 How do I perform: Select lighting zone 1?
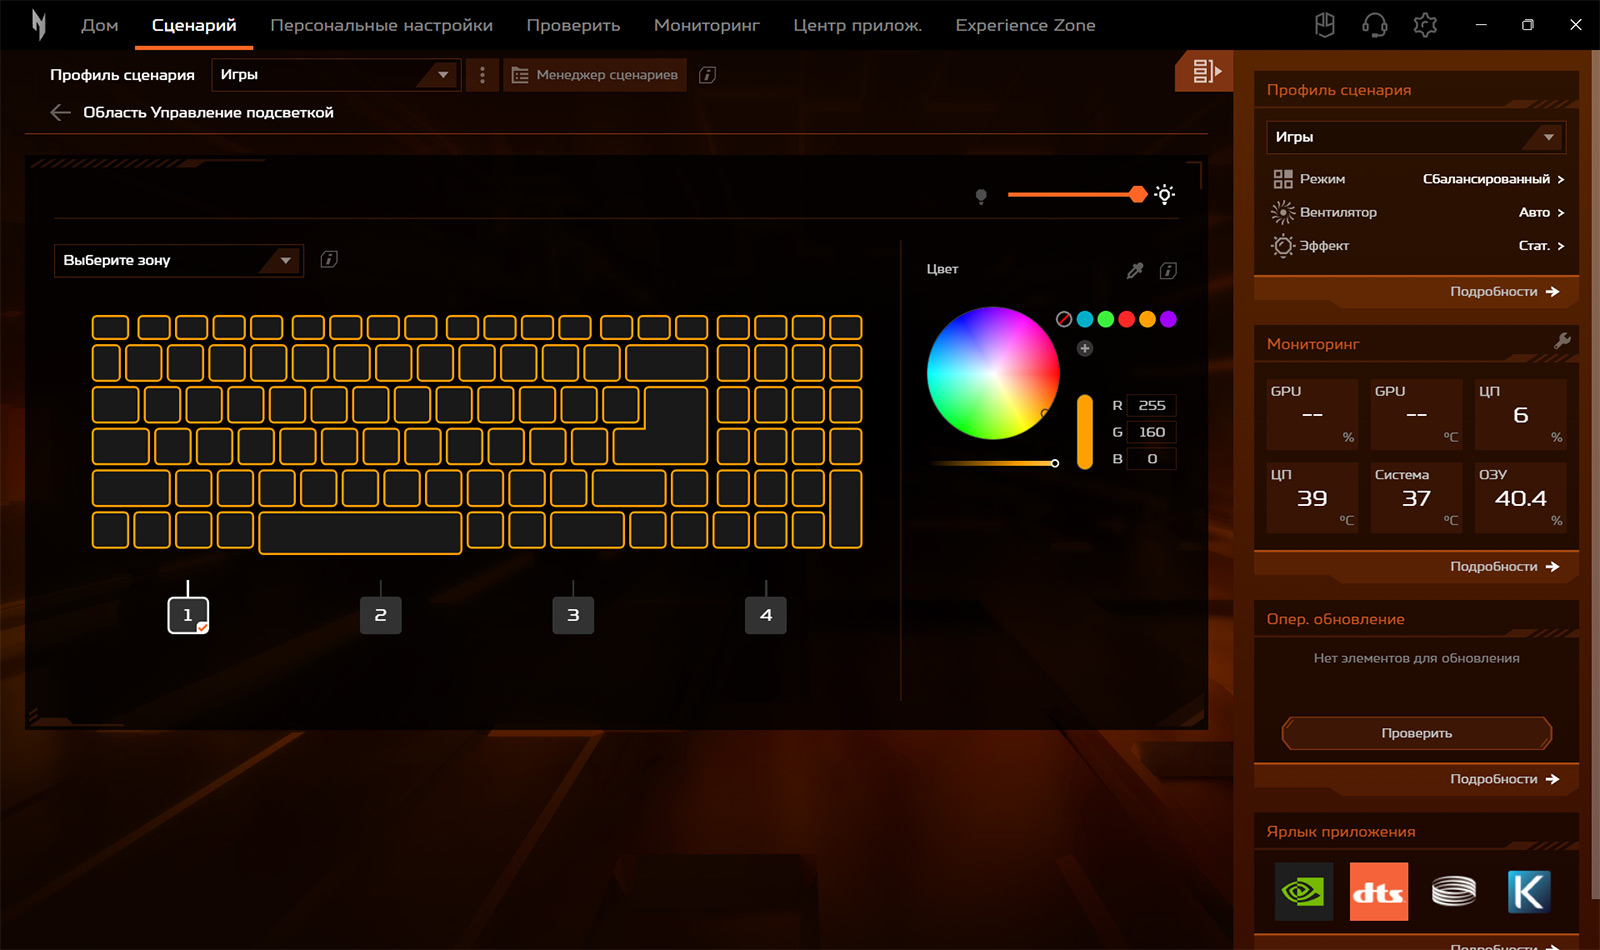pyautogui.click(x=188, y=615)
